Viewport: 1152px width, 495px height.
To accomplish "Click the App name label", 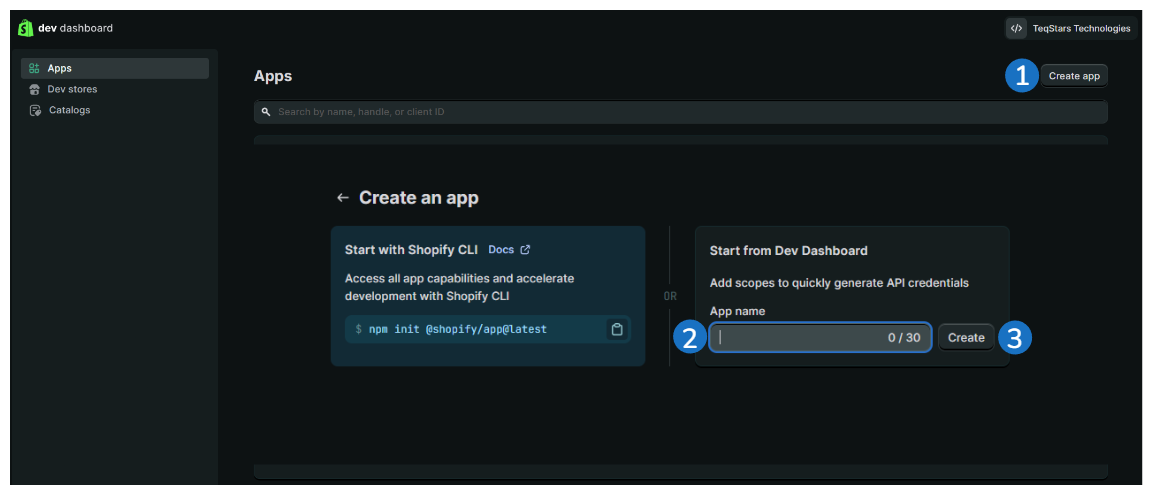I will (x=738, y=311).
